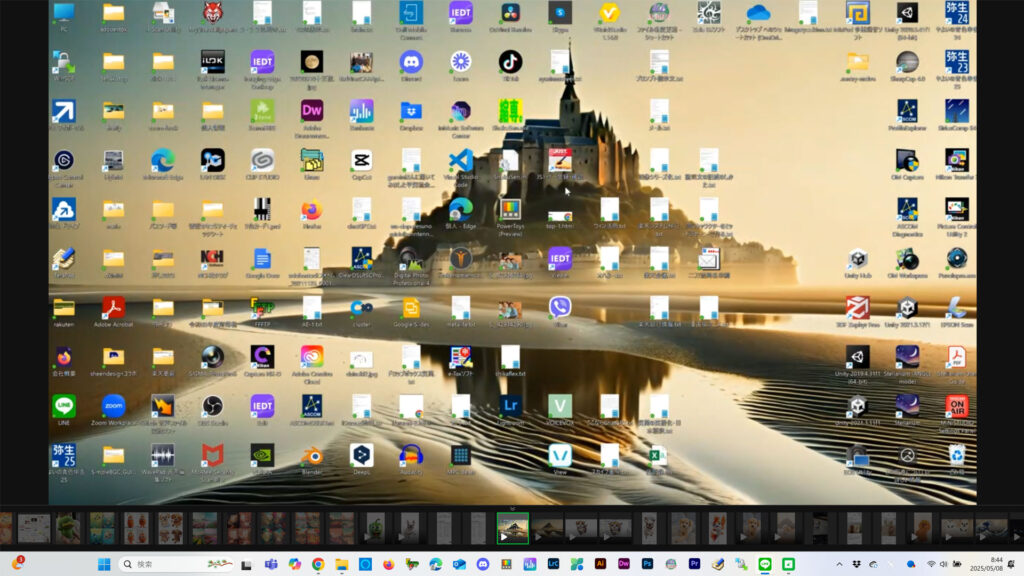Screen dimensions: 1024x576
Task: Open Adobe Creative Cloud desktop icon
Action: (x=312, y=357)
